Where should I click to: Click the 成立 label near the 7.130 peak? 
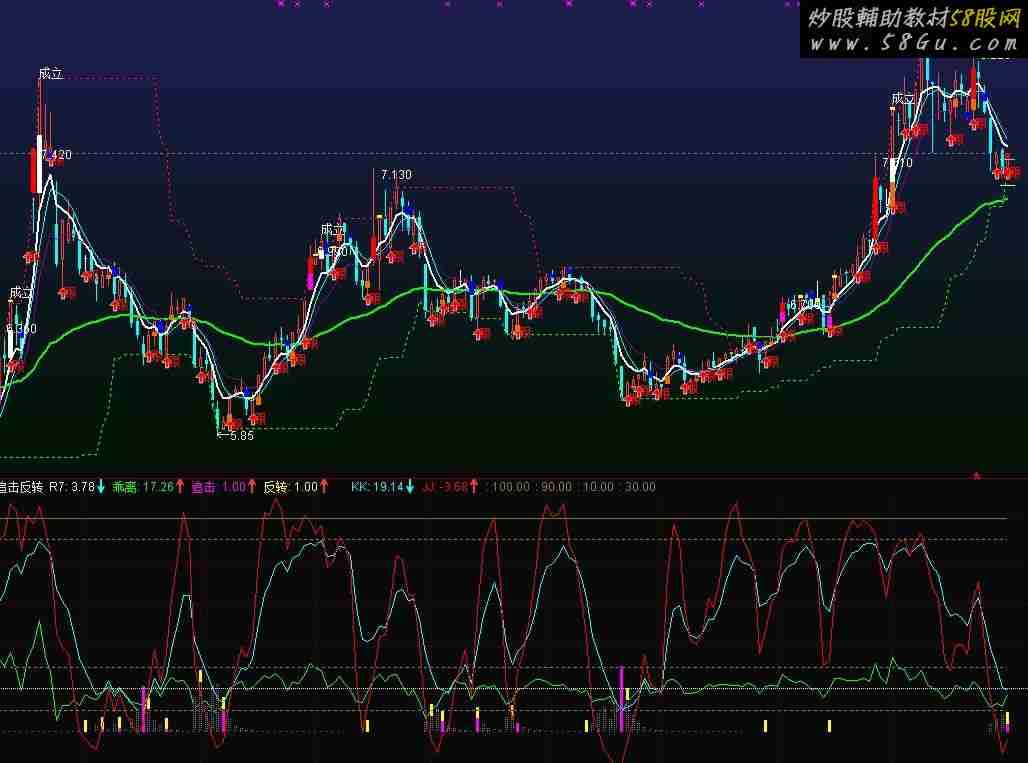(x=332, y=229)
